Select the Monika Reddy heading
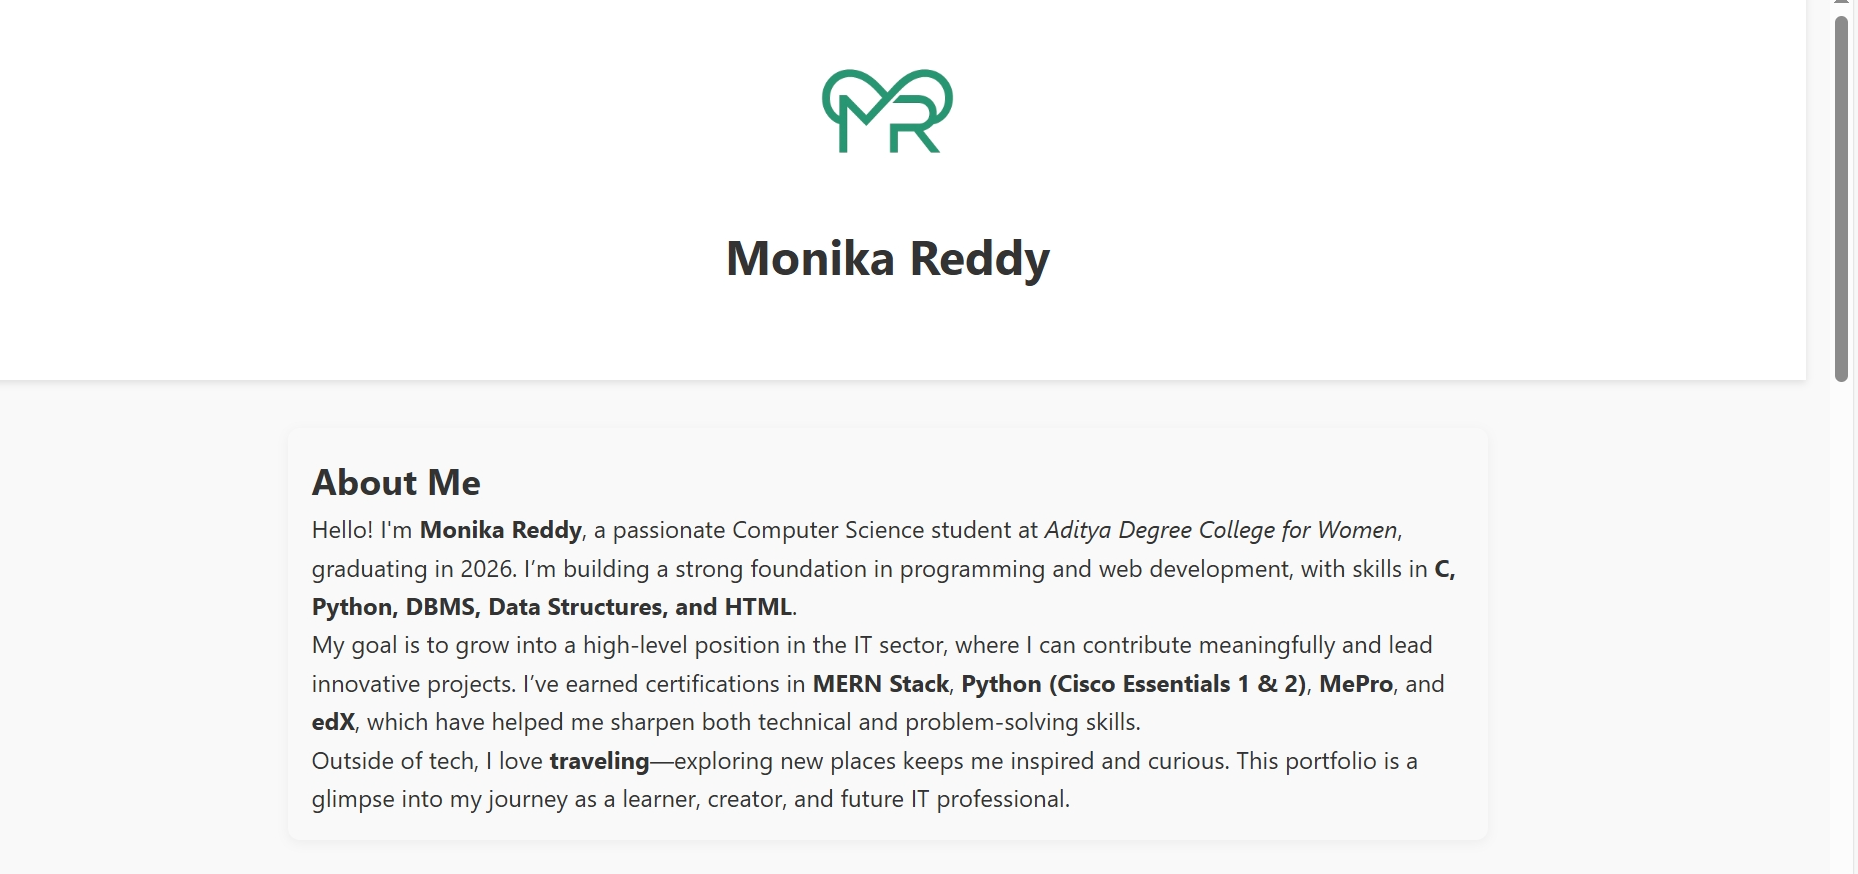Image resolution: width=1858 pixels, height=874 pixels. tap(888, 258)
